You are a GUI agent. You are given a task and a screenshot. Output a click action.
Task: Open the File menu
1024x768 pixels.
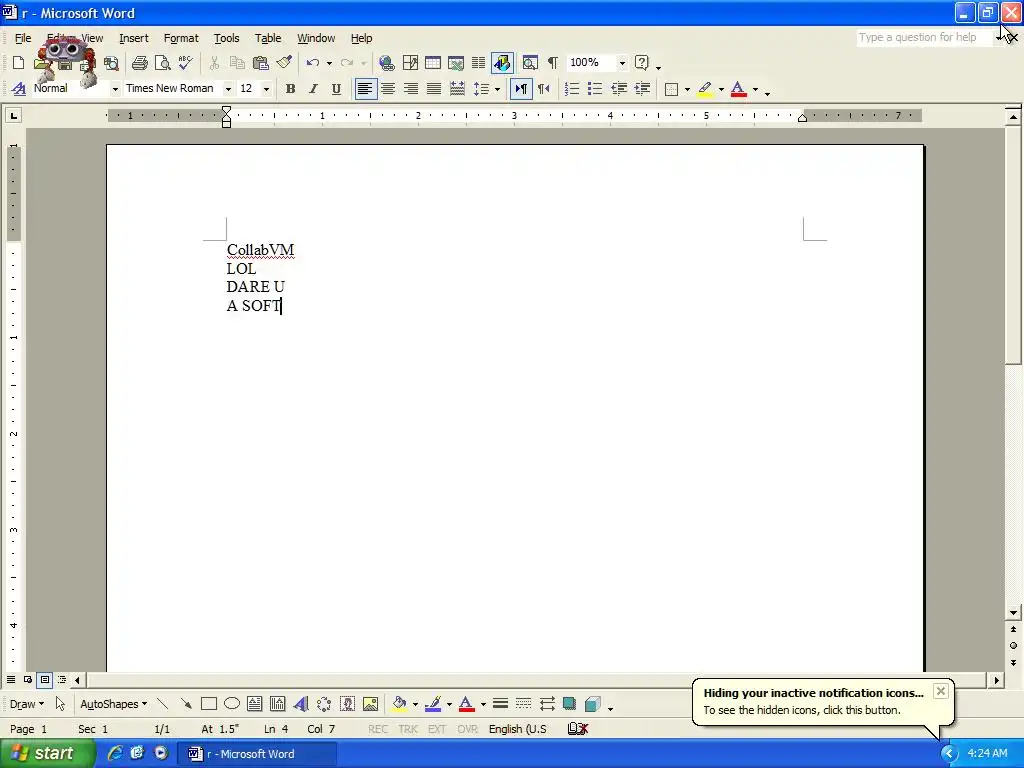tap(23, 38)
